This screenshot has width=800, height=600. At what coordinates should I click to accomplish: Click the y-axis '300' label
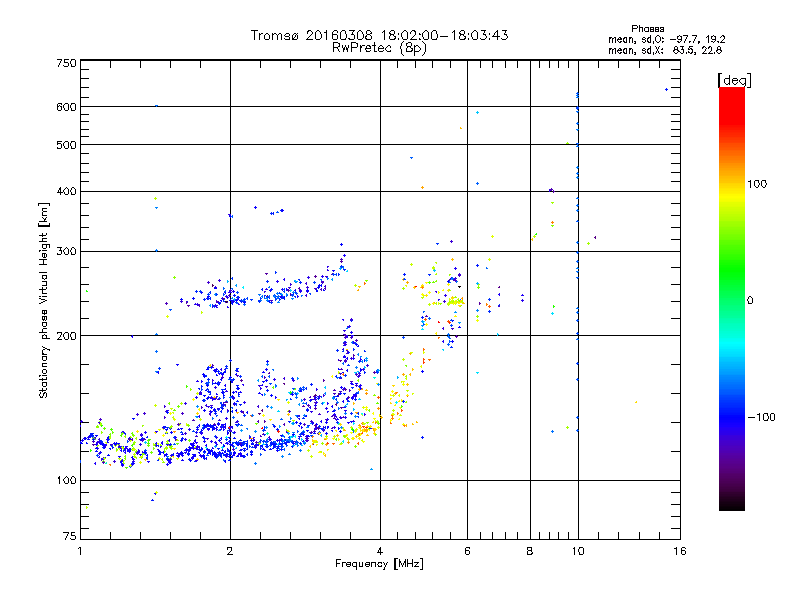click(x=67, y=252)
